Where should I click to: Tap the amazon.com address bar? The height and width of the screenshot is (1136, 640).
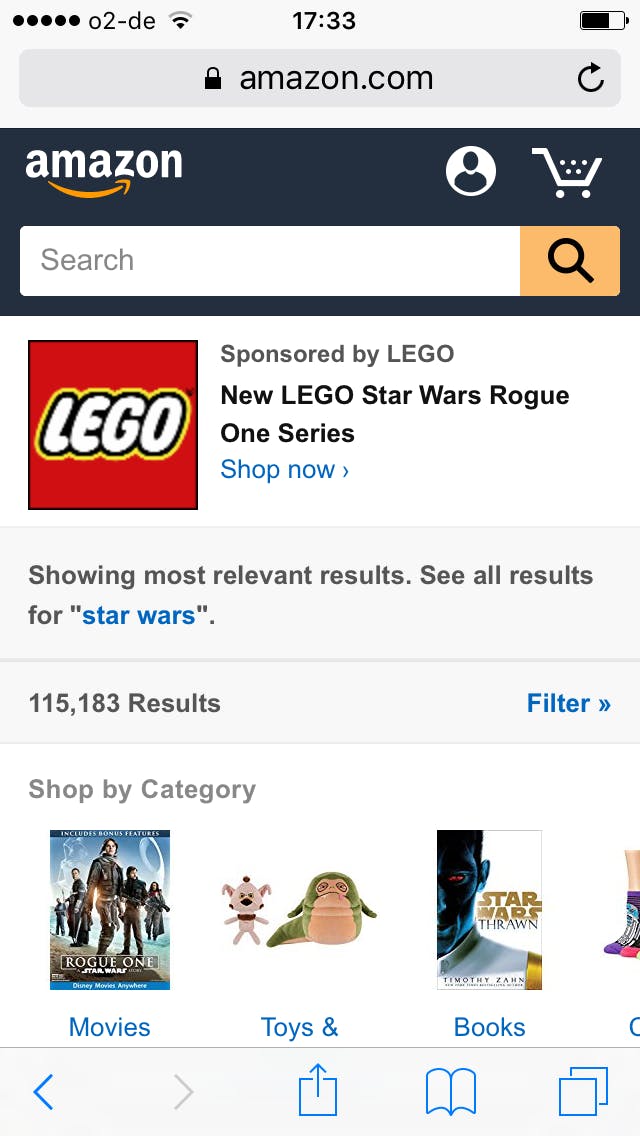(320, 78)
